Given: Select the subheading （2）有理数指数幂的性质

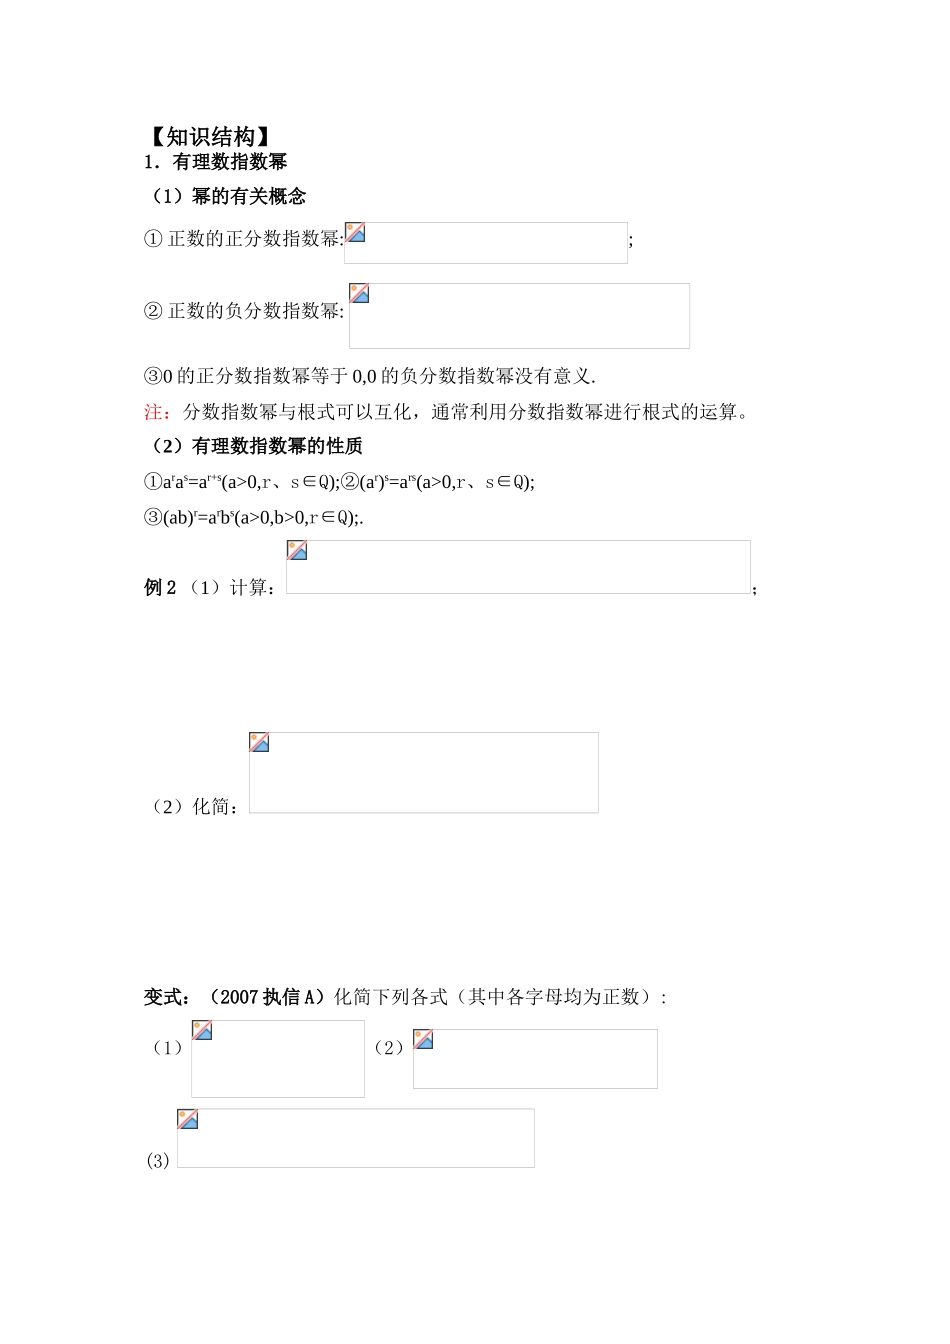Looking at the screenshot, I should (253, 446).
